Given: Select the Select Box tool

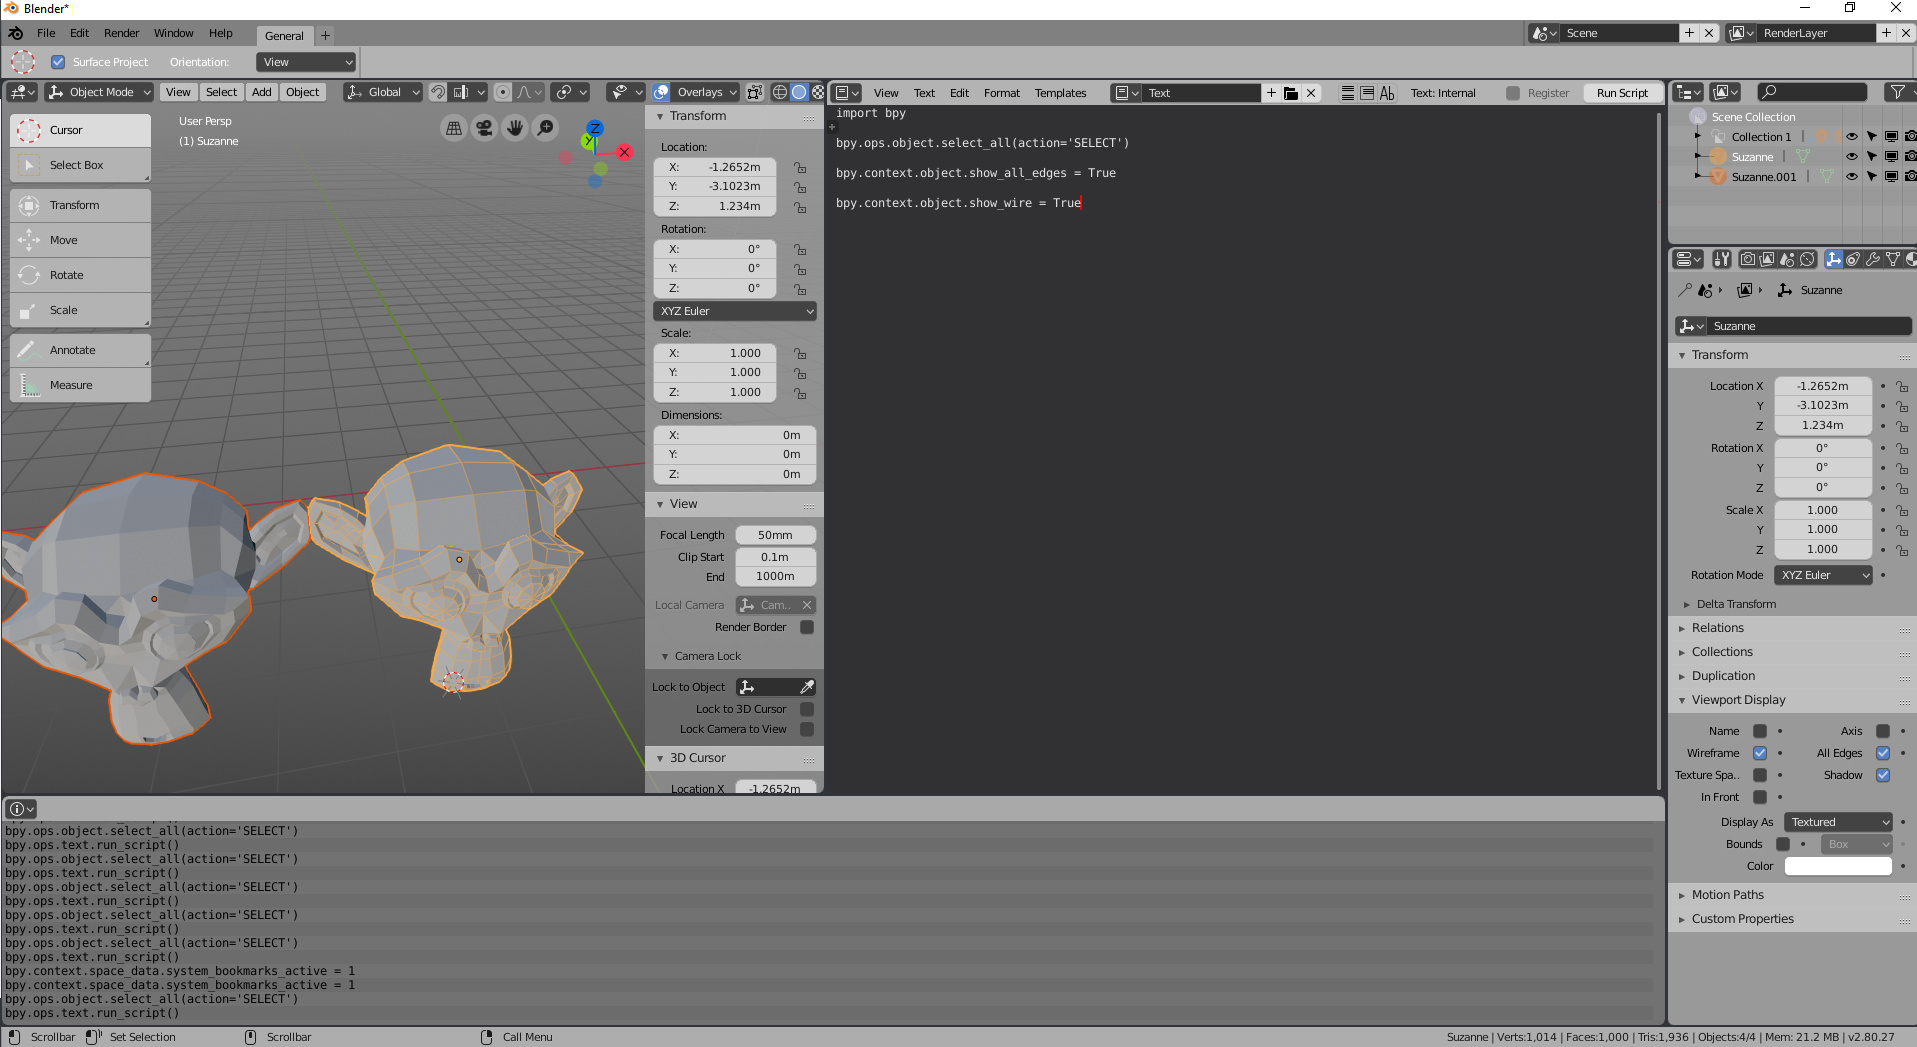Looking at the screenshot, I should click(x=80, y=165).
